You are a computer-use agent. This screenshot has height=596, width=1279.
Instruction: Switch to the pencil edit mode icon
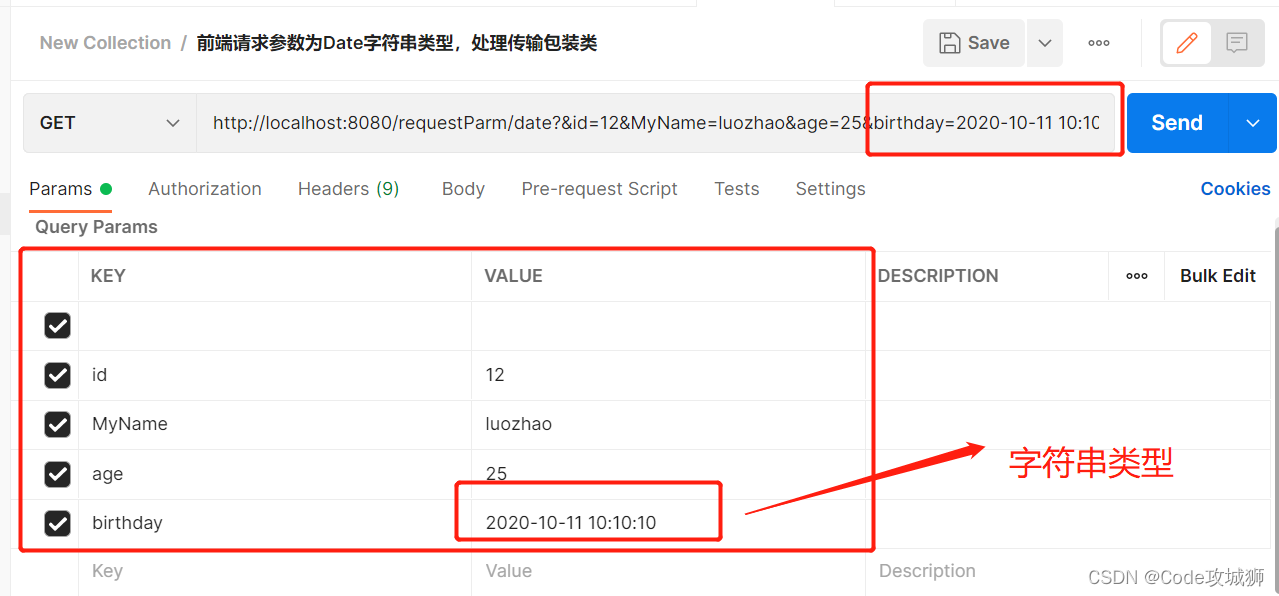tap(1187, 43)
